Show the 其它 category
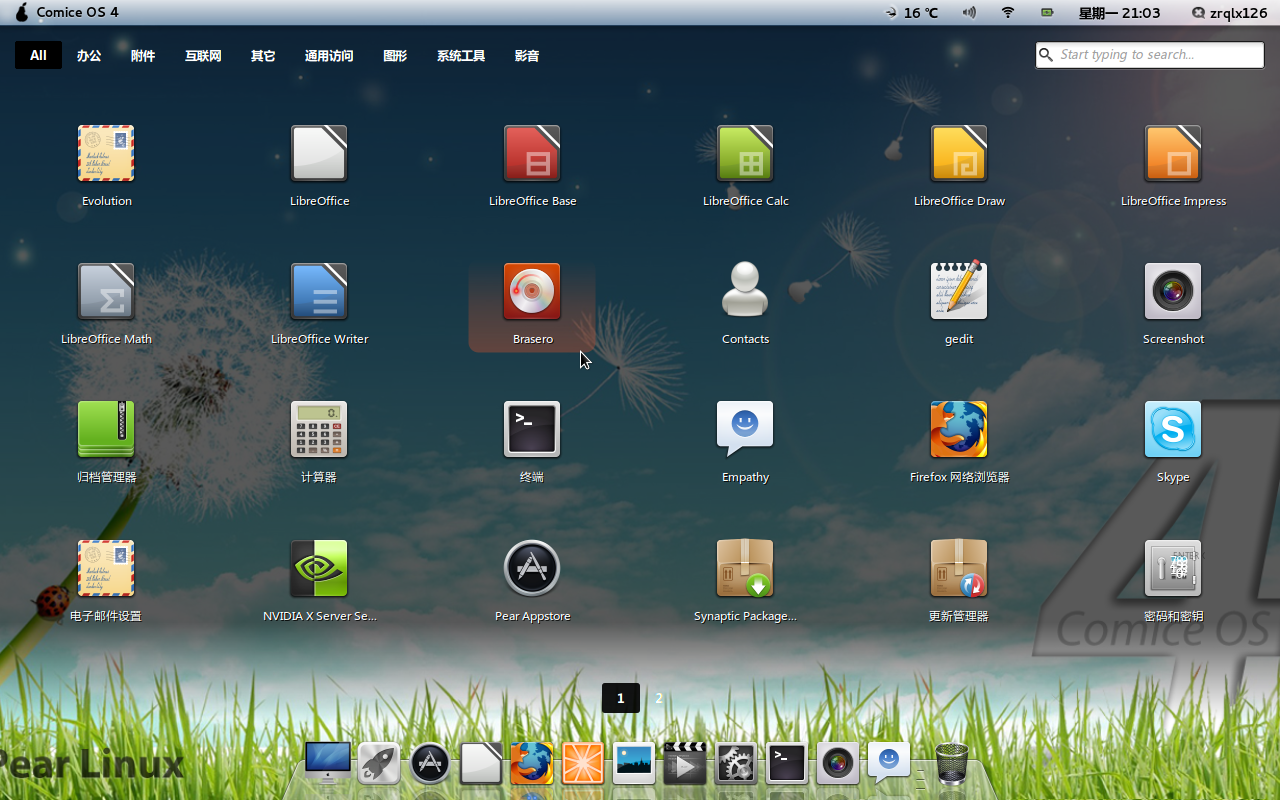Viewport: 1280px width, 800px height. (263, 56)
